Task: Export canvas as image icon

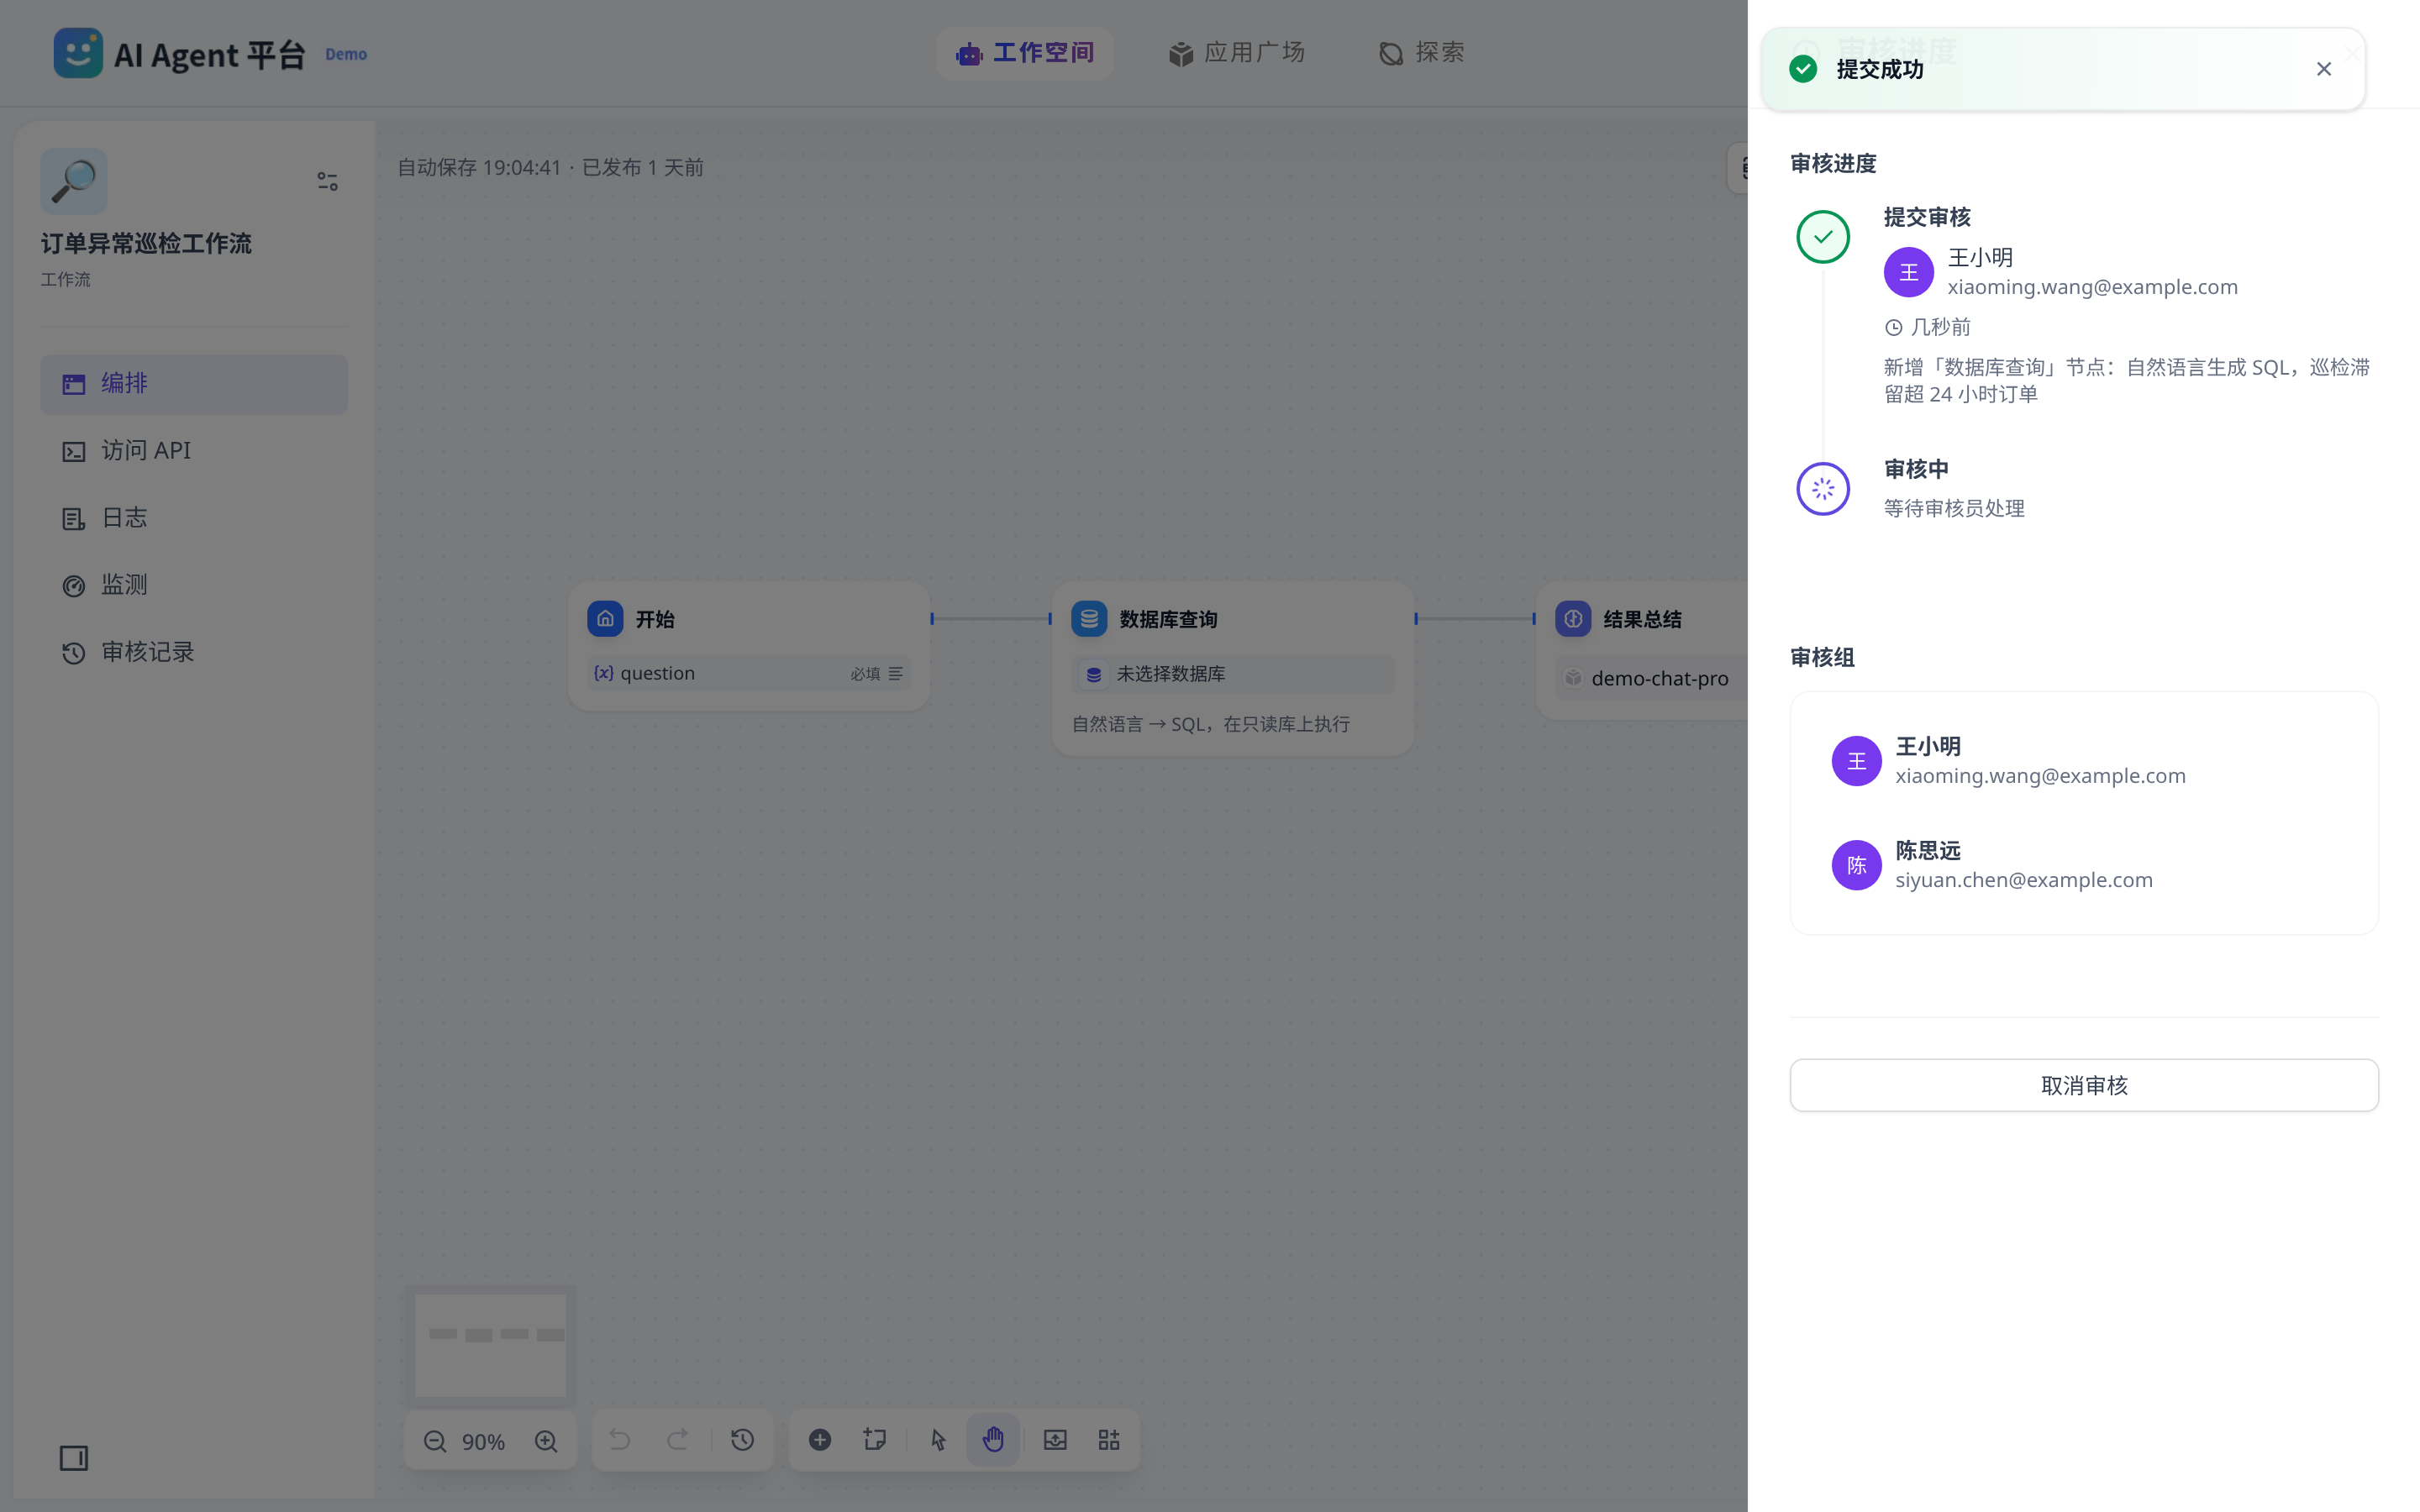Action: (x=1055, y=1440)
